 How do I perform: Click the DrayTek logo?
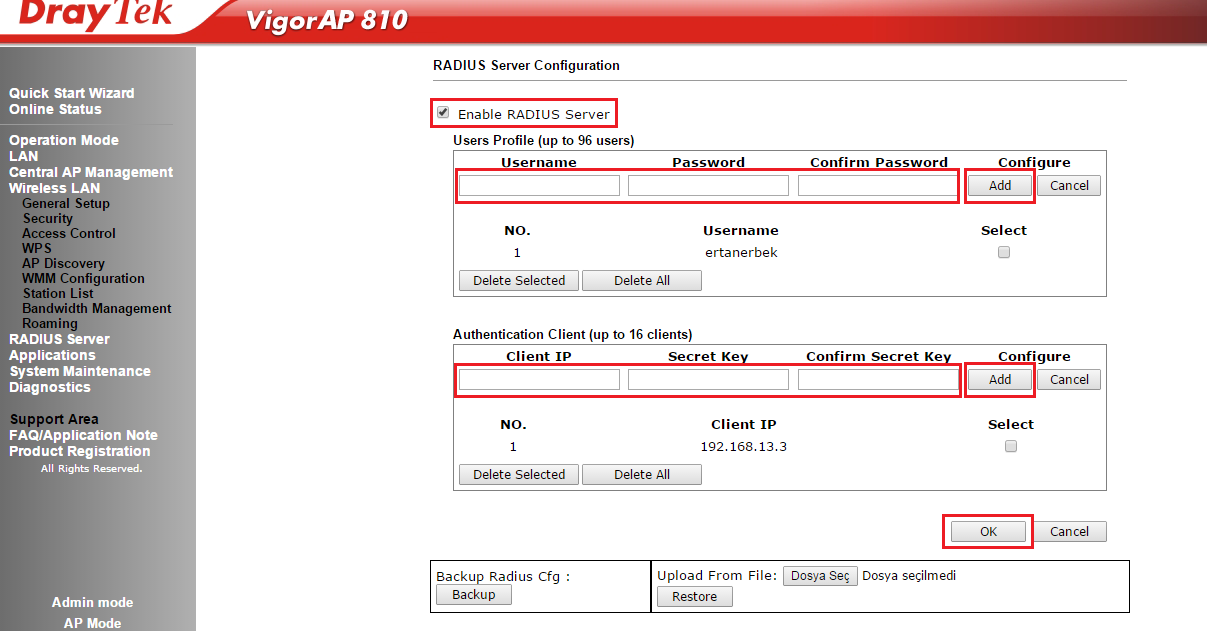tap(96, 16)
